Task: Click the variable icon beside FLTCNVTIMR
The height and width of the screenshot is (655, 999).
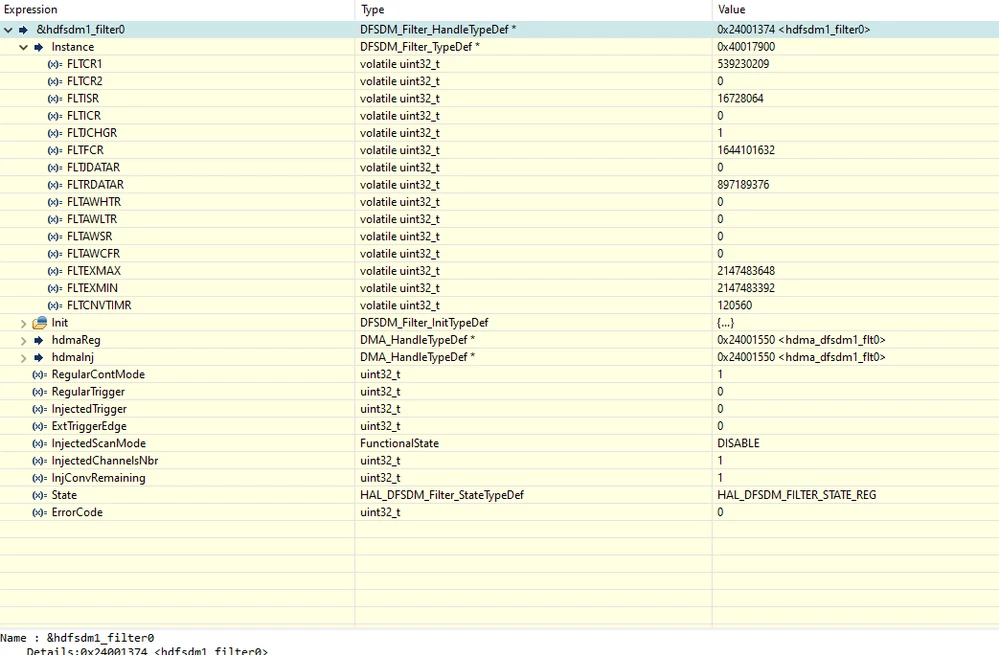Action: tap(55, 306)
